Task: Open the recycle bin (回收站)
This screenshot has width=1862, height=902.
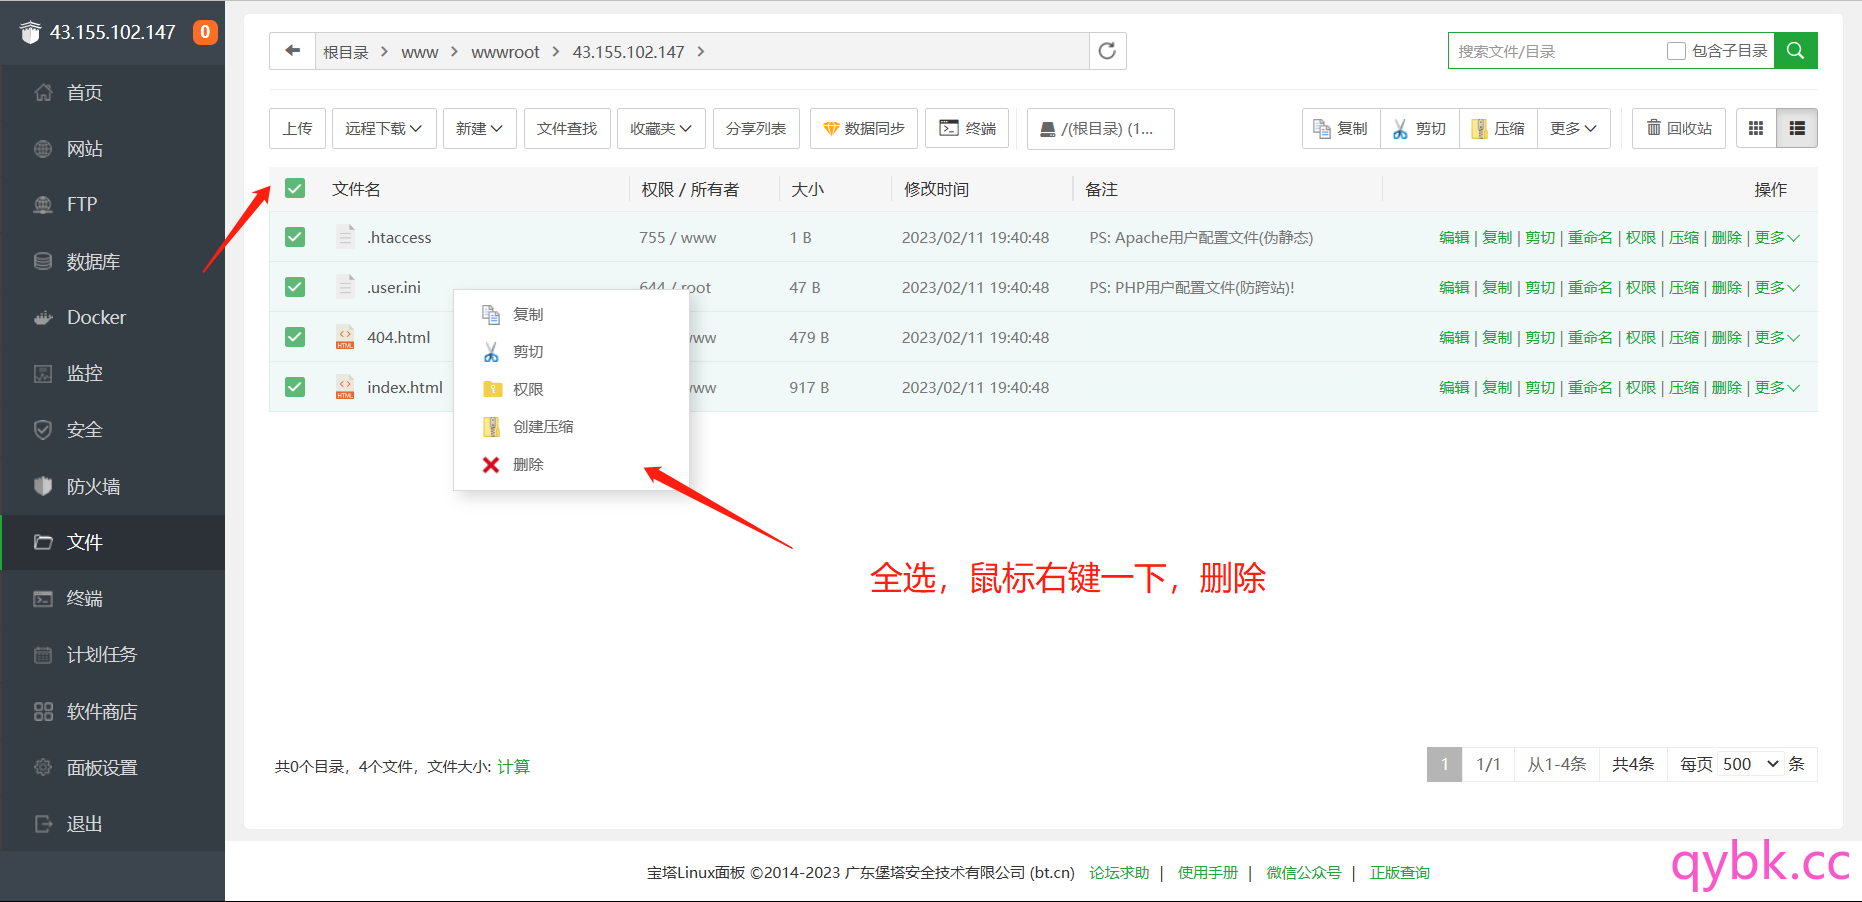Action: pyautogui.click(x=1679, y=128)
